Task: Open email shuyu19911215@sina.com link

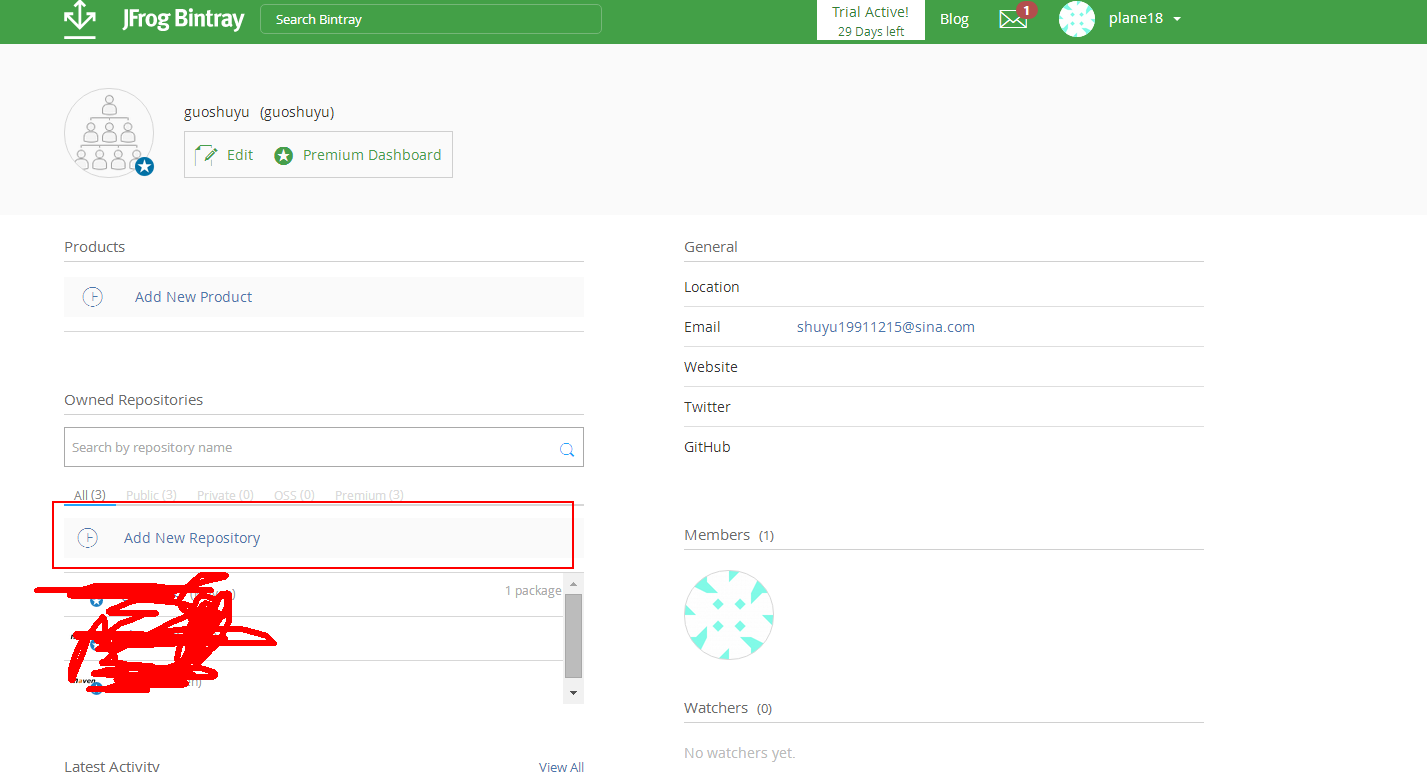Action: pyautogui.click(x=886, y=327)
